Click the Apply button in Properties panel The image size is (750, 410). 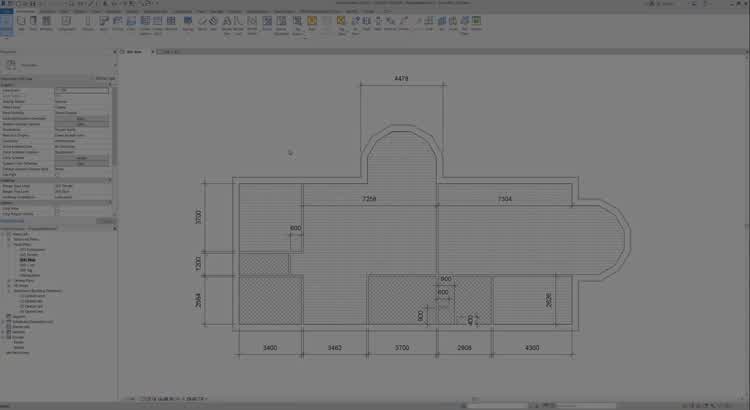pyautogui.click(x=103, y=221)
